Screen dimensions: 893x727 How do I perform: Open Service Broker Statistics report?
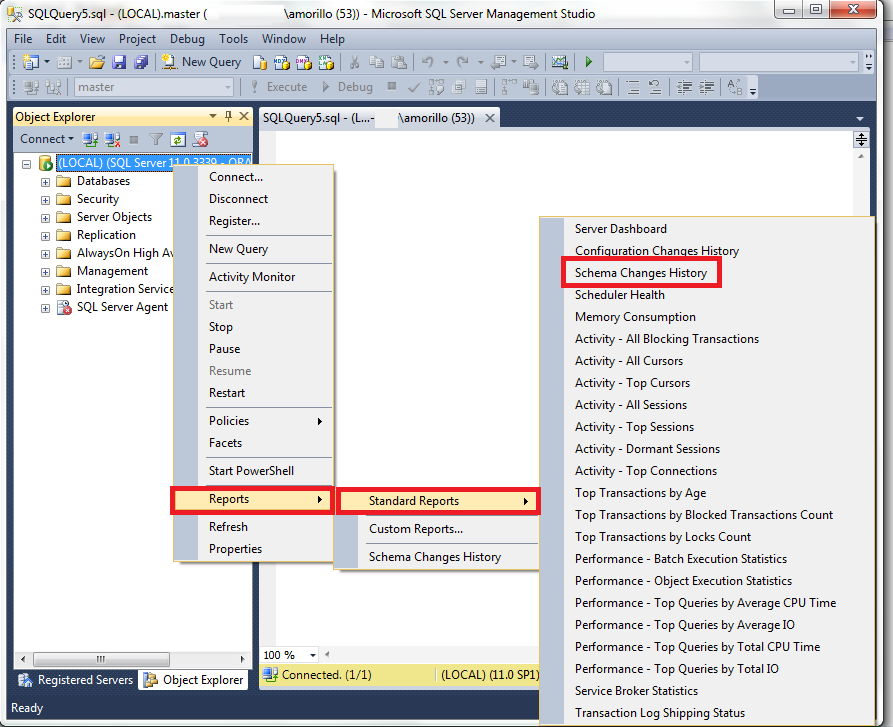click(x=636, y=691)
